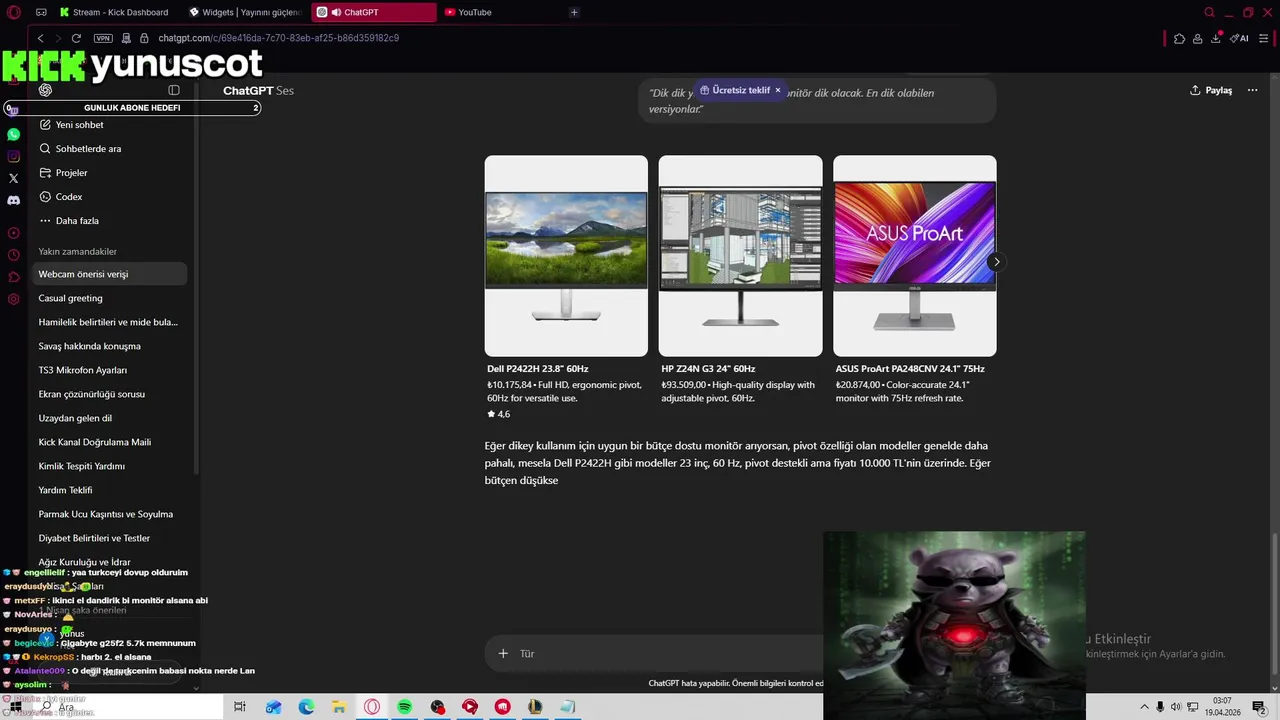Viewport: 1280px width, 720px height.
Task: Open the TS3 Mikrofon Ayarları chat
Action: pyautogui.click(x=110, y=370)
